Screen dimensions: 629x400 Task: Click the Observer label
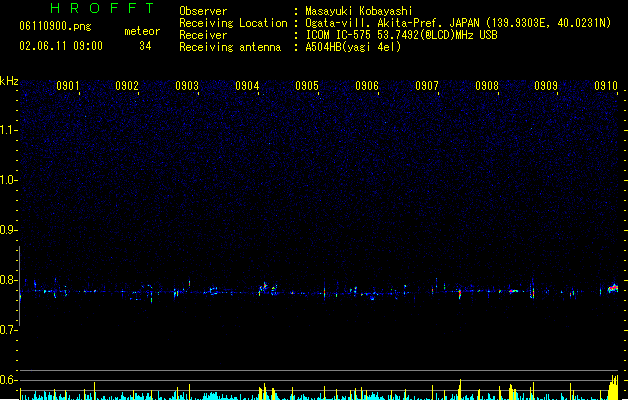203,11
